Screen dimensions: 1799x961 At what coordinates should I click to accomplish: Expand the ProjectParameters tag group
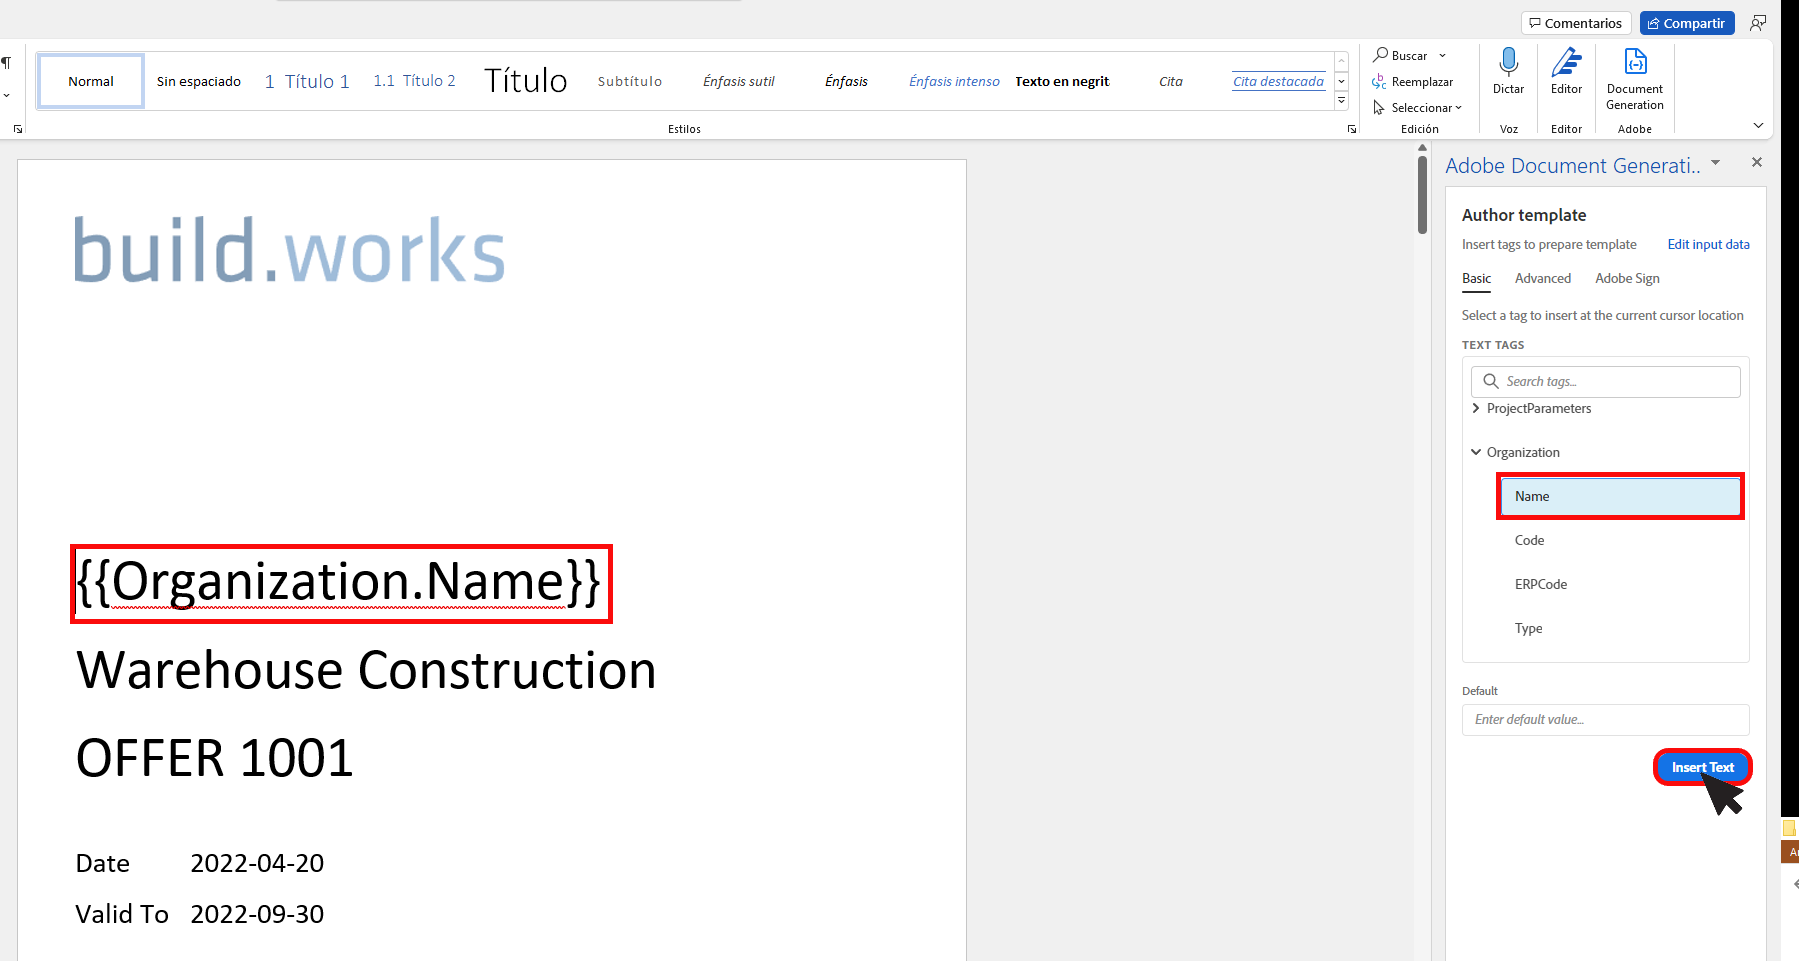(x=1476, y=408)
